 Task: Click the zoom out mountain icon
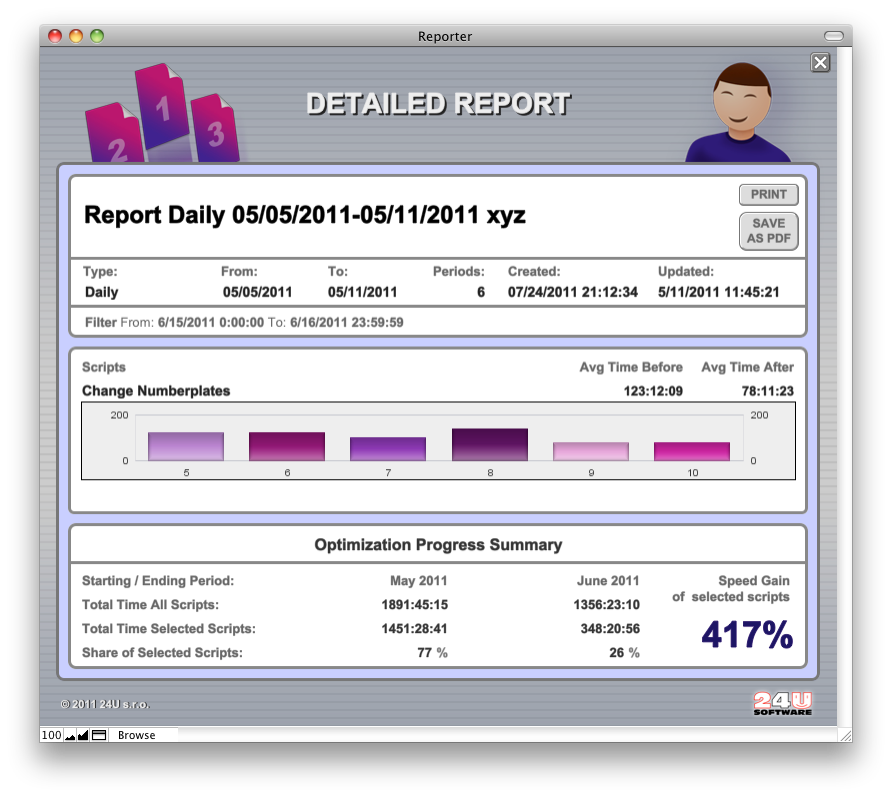(x=71, y=735)
